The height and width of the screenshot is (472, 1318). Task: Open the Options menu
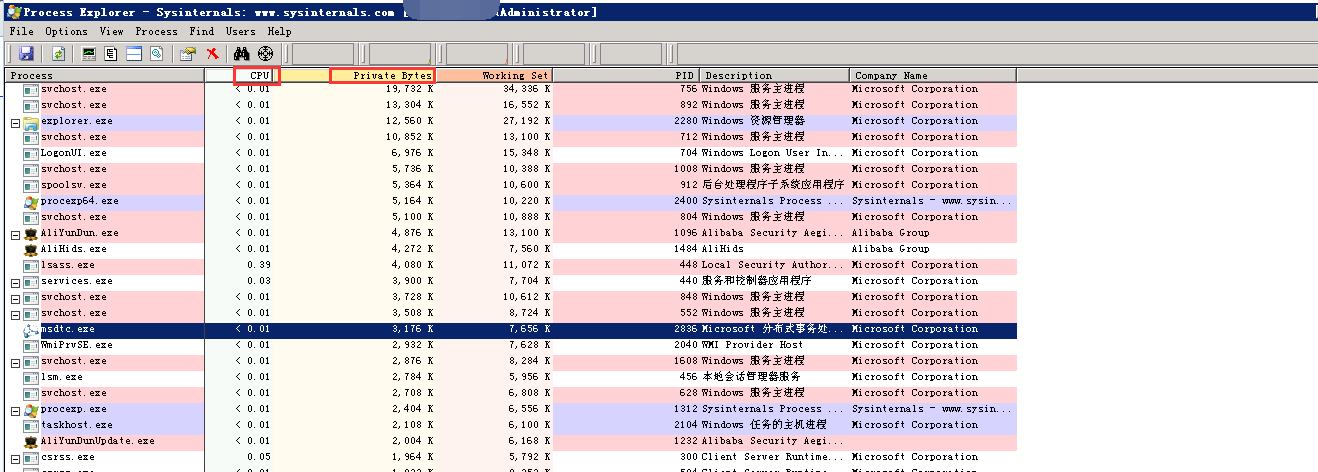(x=66, y=31)
